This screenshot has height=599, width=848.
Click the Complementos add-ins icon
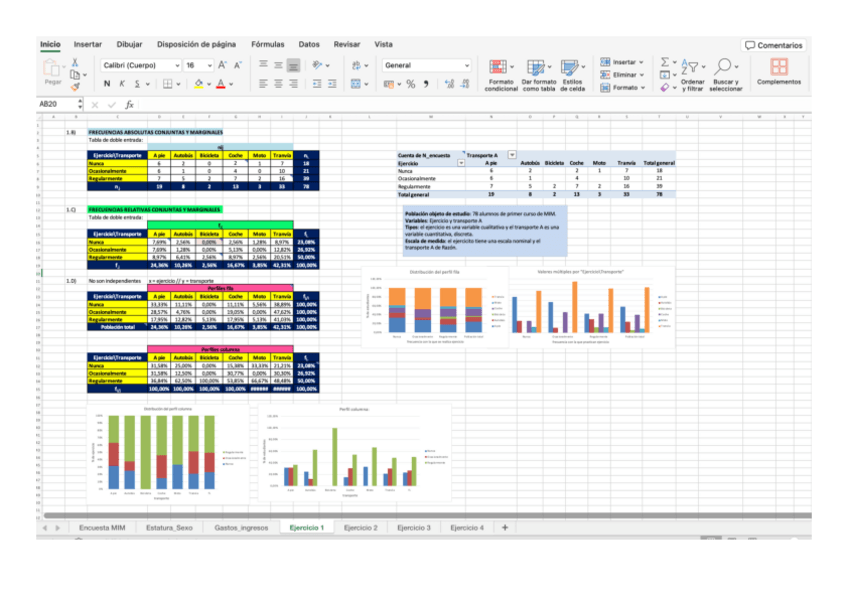[778, 70]
